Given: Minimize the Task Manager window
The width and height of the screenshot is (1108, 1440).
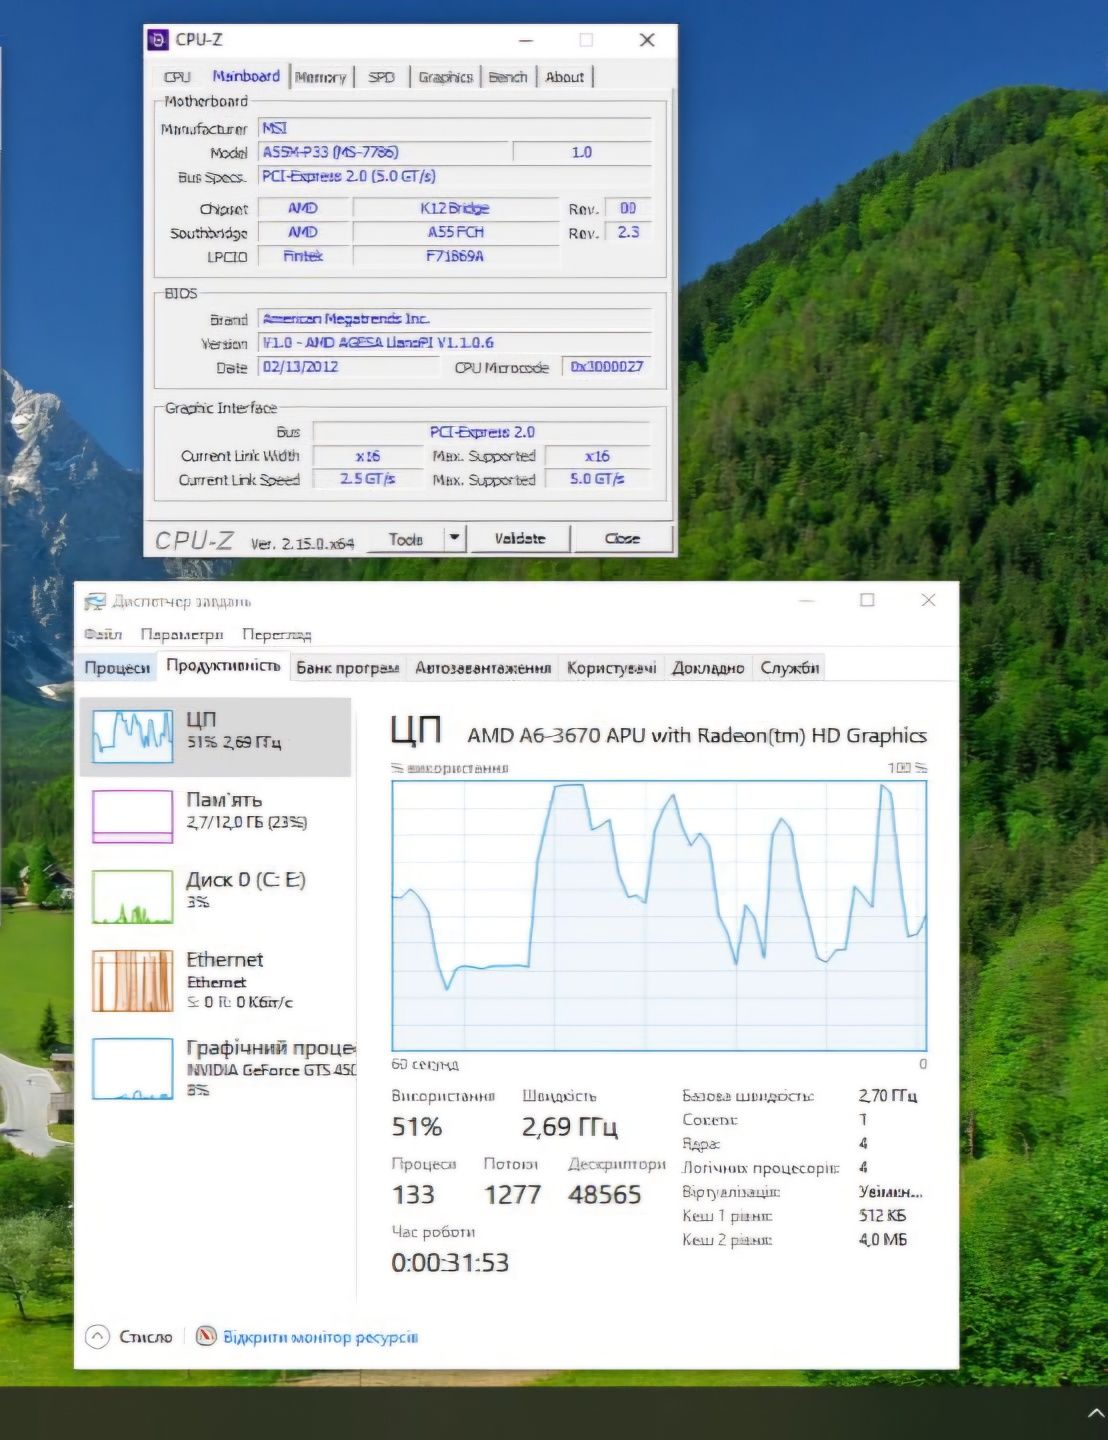Looking at the screenshot, I should pyautogui.click(x=807, y=600).
